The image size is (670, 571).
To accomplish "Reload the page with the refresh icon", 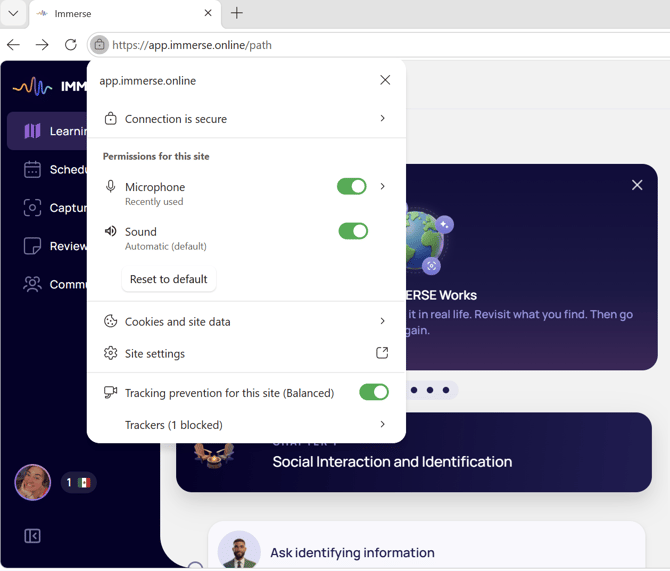I will (x=71, y=44).
